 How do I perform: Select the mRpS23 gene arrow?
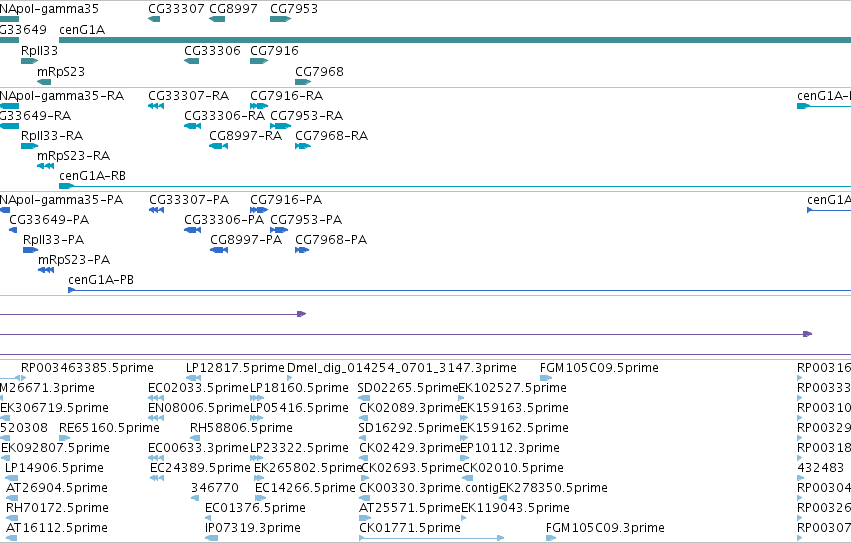(44, 82)
